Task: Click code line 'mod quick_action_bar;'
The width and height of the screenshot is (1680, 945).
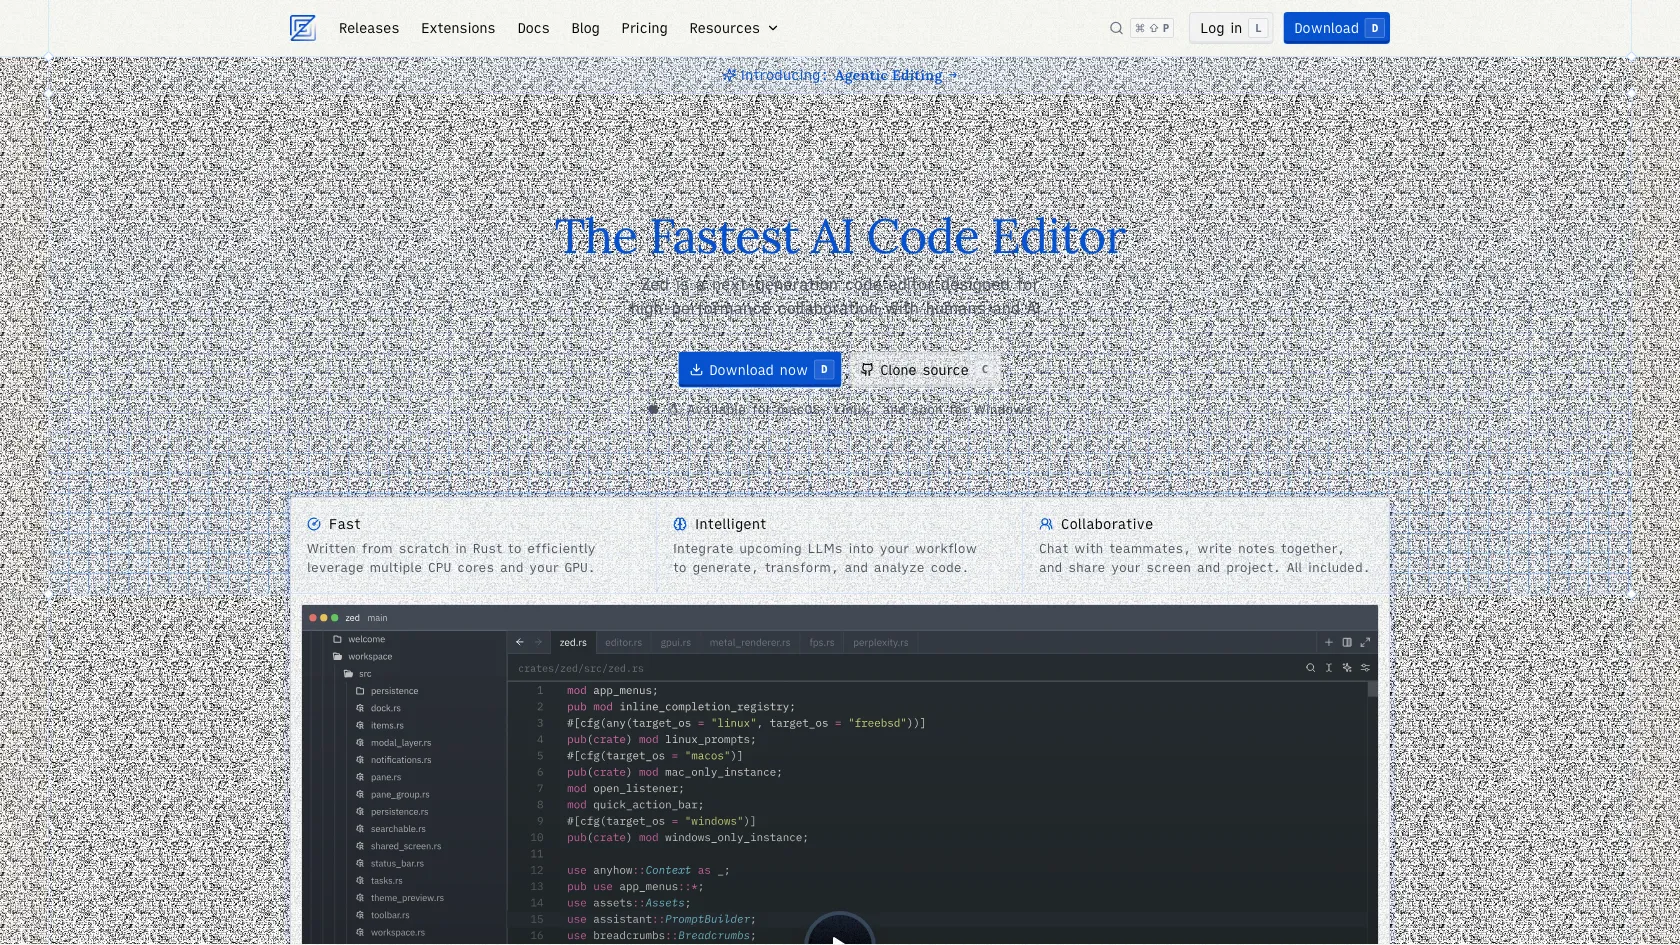Action: [x=635, y=805]
